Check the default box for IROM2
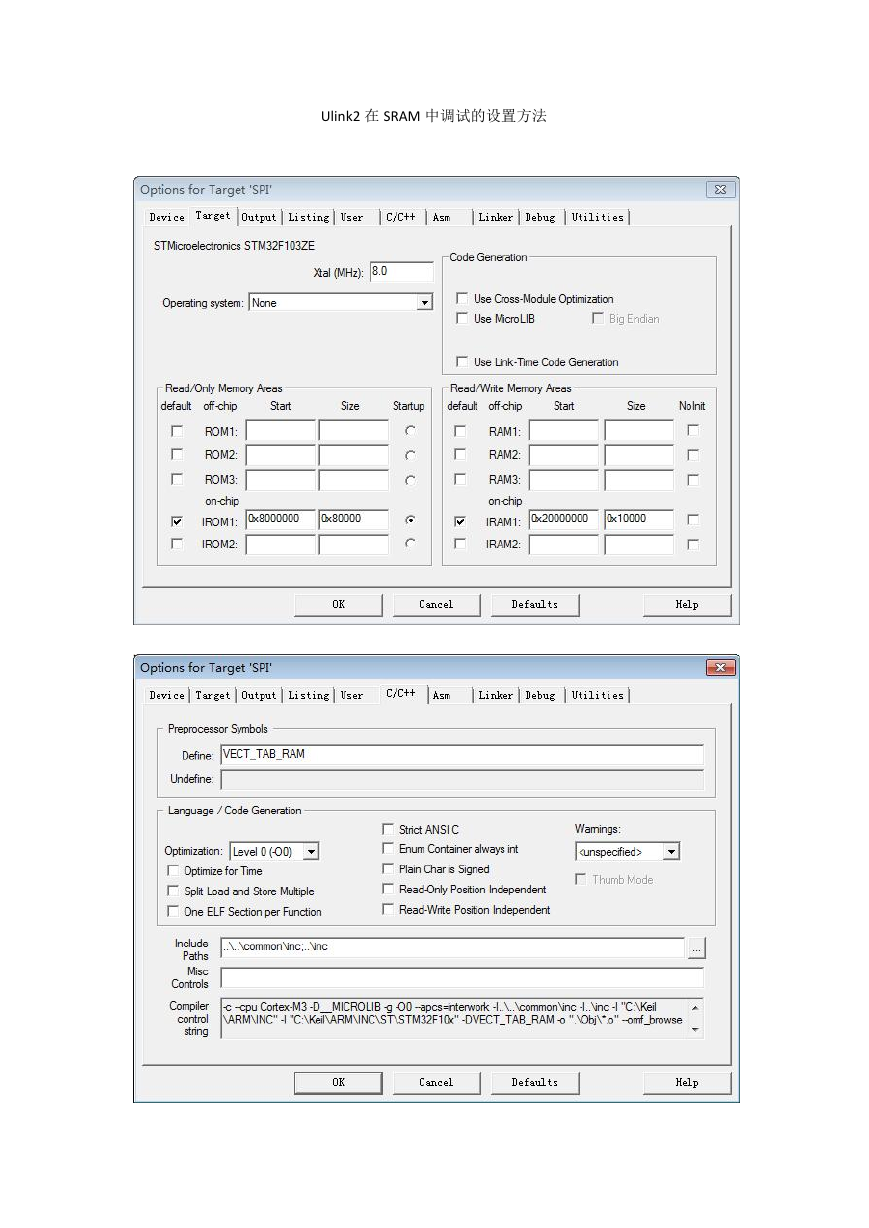Image resolution: width=869 pixels, height=1228 pixels. click(x=177, y=544)
